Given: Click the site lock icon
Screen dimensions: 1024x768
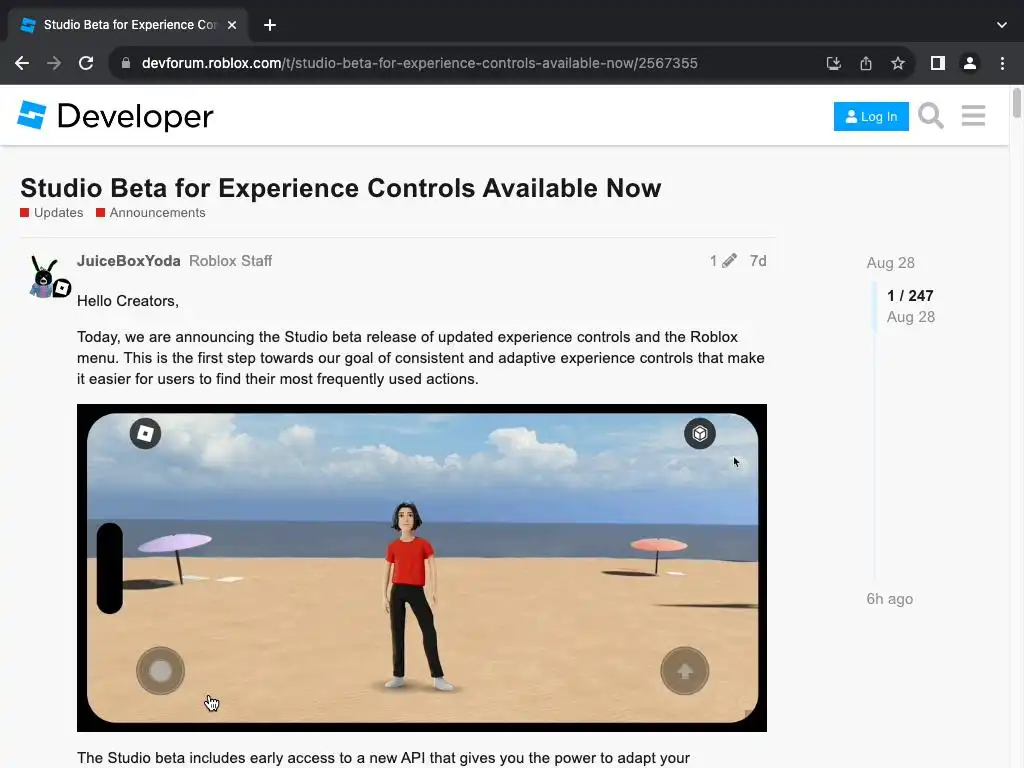Looking at the screenshot, I should [x=126, y=63].
